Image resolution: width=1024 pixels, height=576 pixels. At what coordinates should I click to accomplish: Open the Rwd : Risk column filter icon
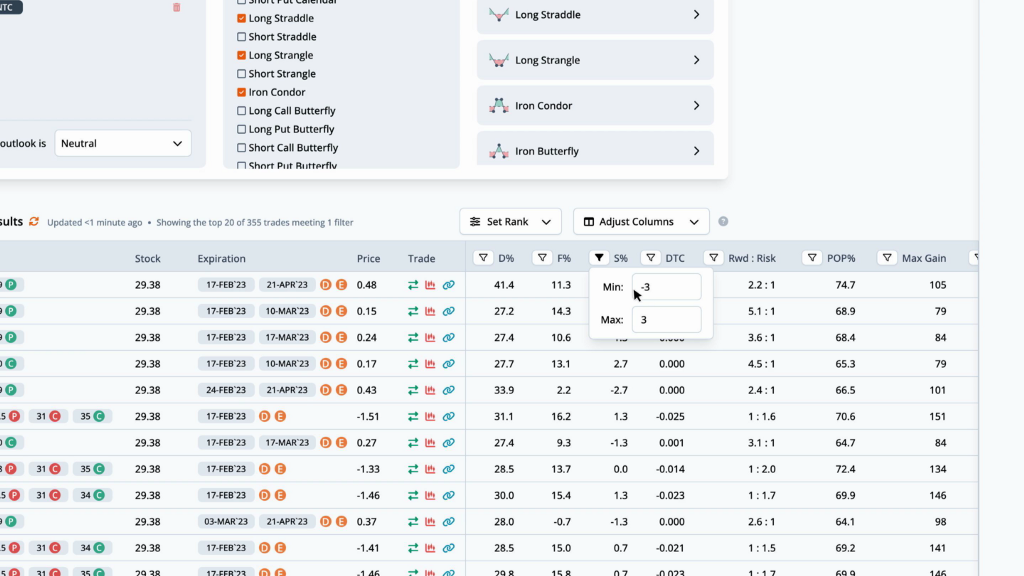point(714,258)
